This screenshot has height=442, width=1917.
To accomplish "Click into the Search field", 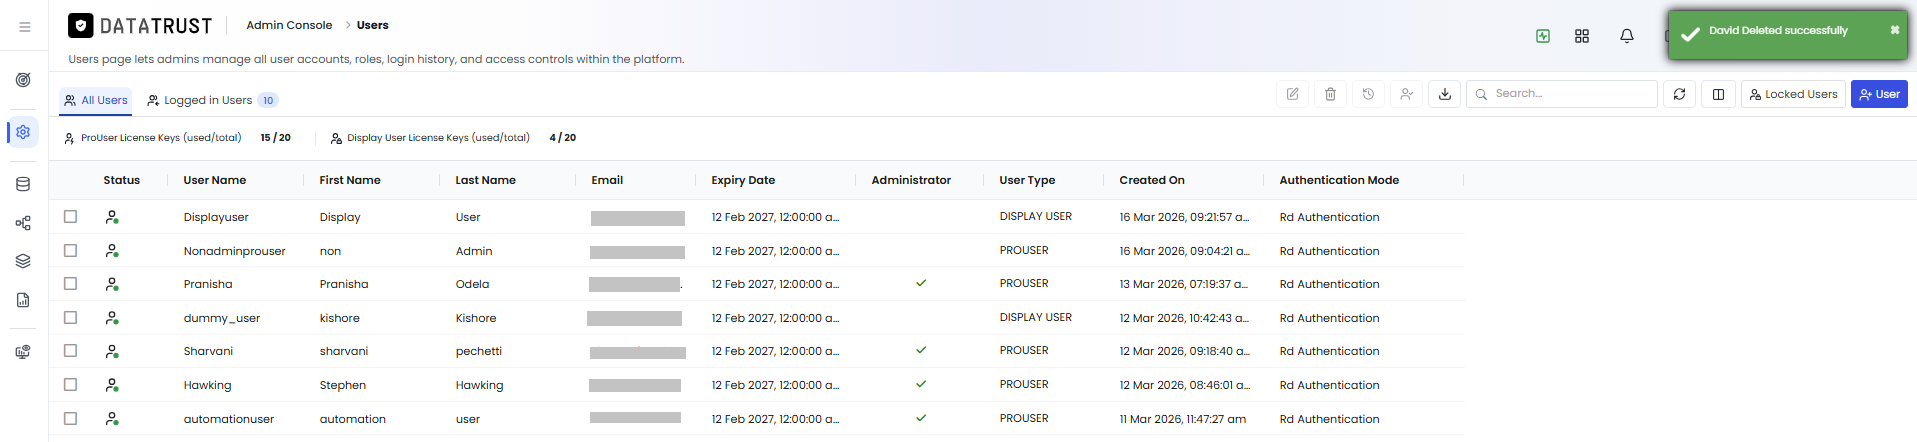I will click(x=1562, y=94).
